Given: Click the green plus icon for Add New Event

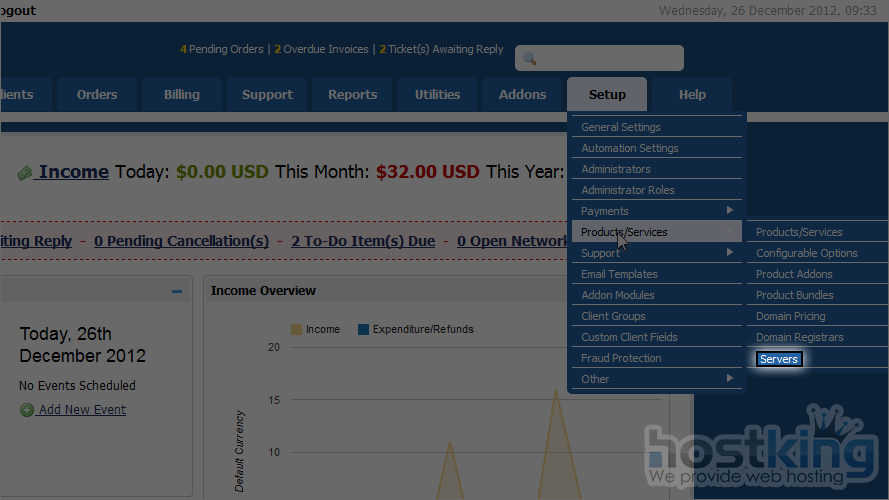Looking at the screenshot, I should click(27, 410).
